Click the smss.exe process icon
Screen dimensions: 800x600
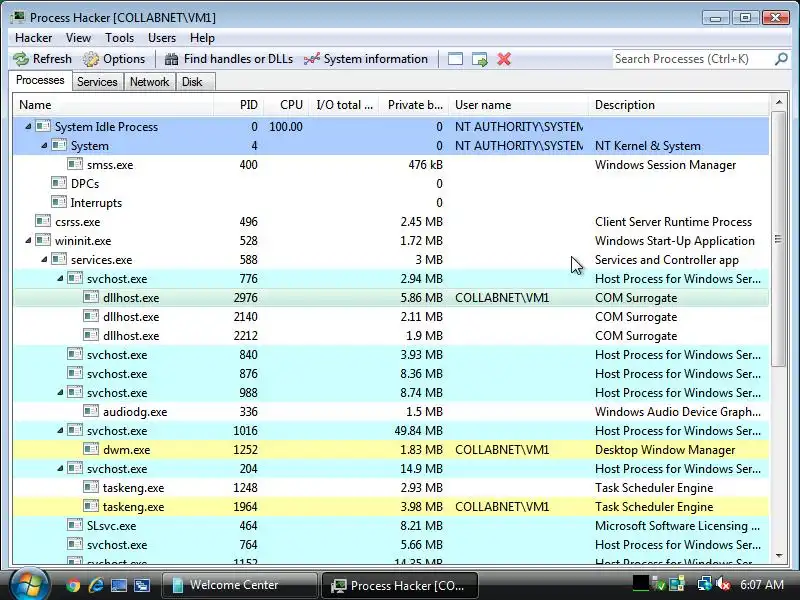coord(75,164)
